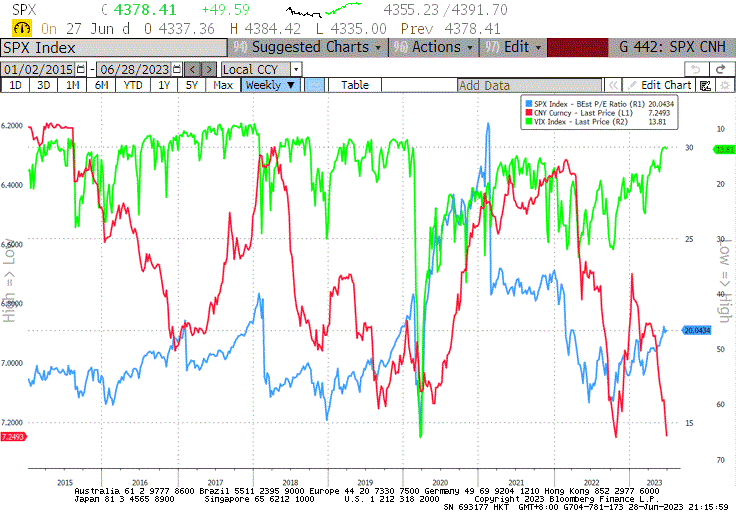Click the High value 4384.42
Viewport: 736px width, 530px height.
click(273, 29)
